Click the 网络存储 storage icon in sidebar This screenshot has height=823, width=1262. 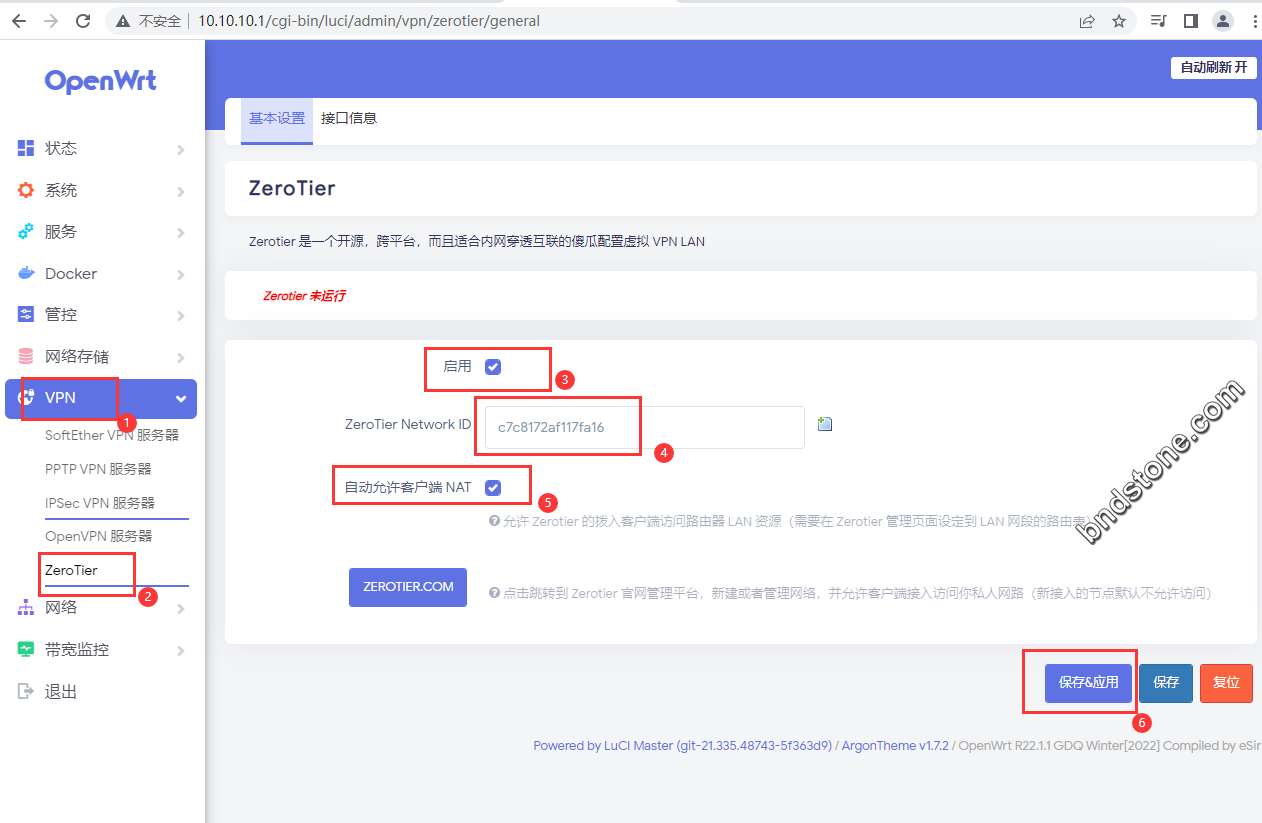[26, 356]
